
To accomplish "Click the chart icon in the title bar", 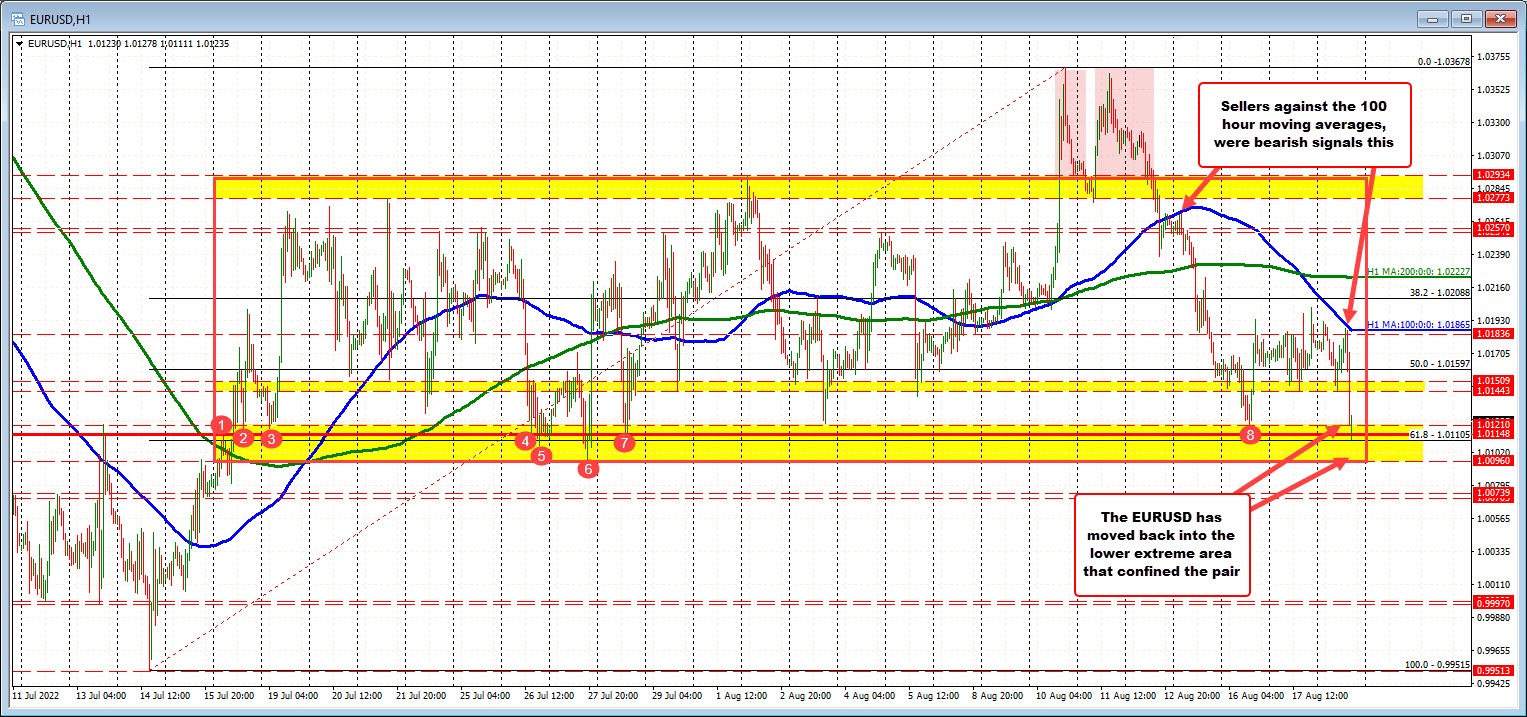I will 19,17.
